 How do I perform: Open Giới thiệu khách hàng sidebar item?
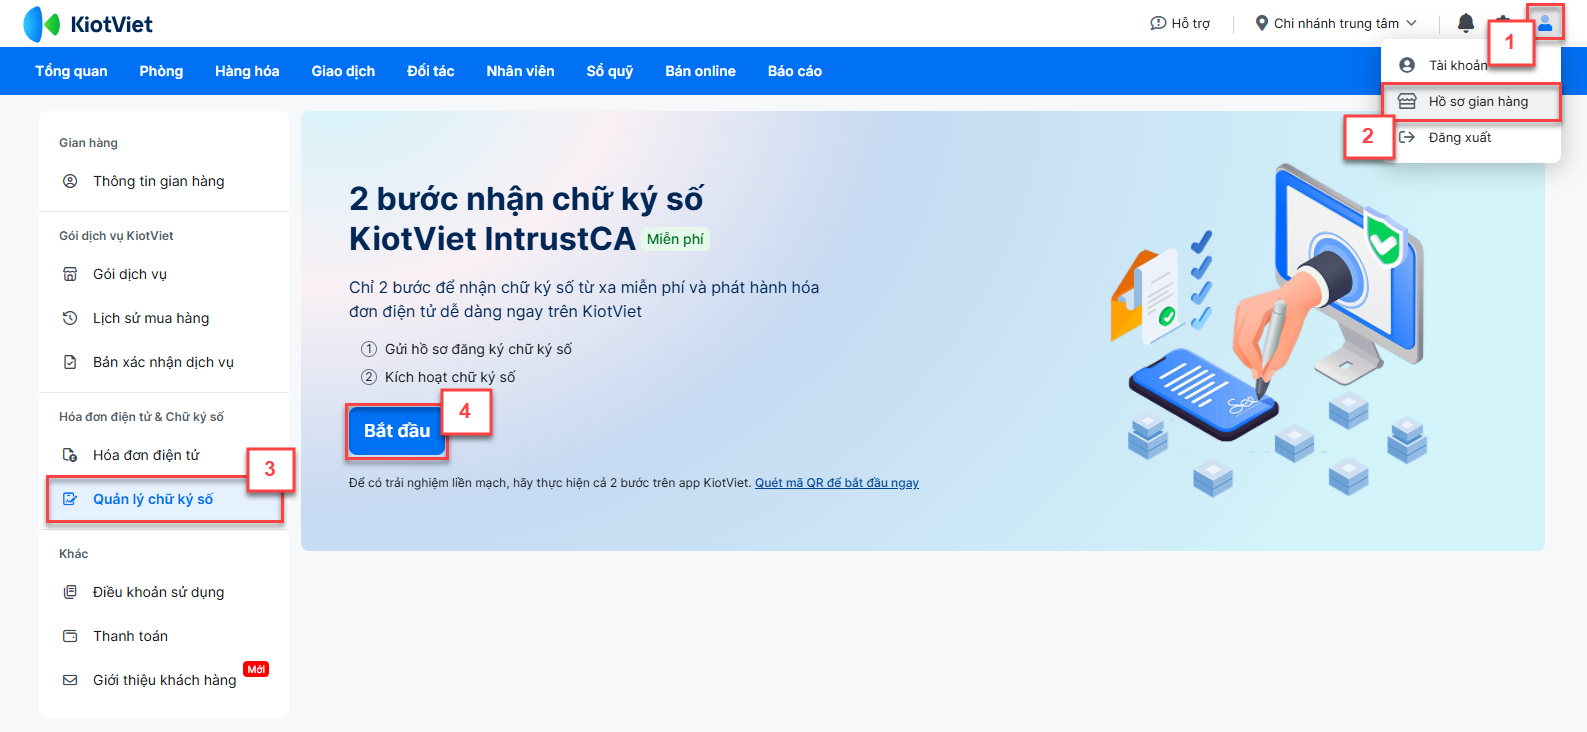click(x=164, y=680)
